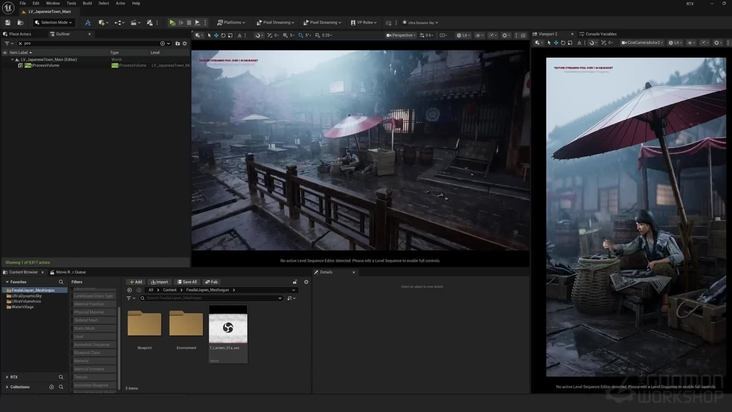
Task: Open the Tools menu
Action: coord(71,3)
